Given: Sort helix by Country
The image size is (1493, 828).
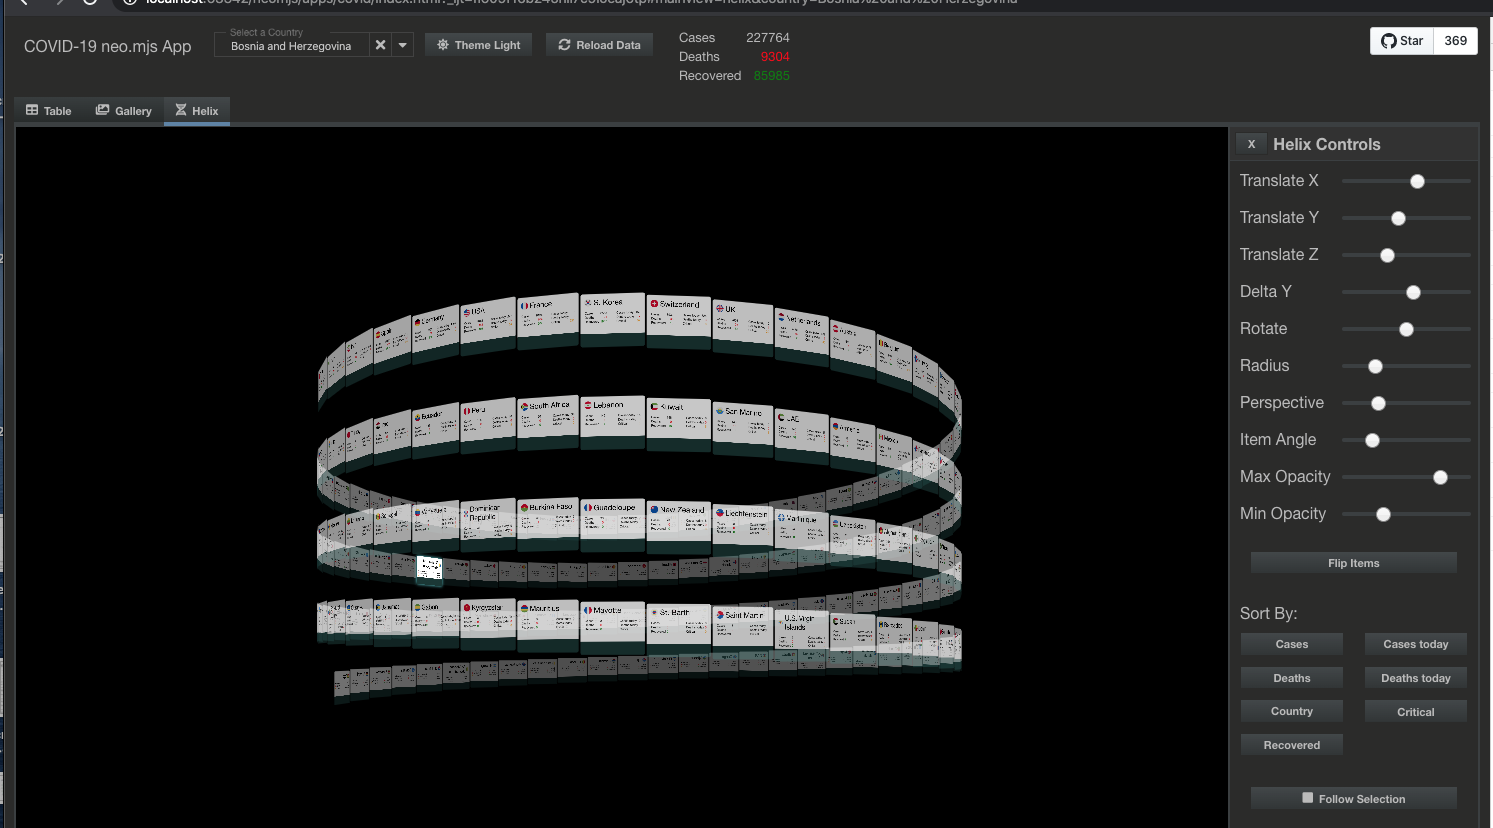Looking at the screenshot, I should tap(1291, 711).
